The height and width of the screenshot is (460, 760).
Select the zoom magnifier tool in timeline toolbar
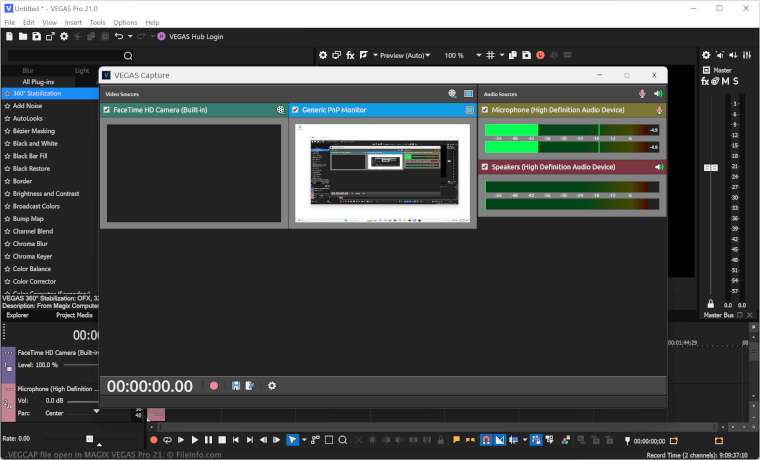pos(343,440)
